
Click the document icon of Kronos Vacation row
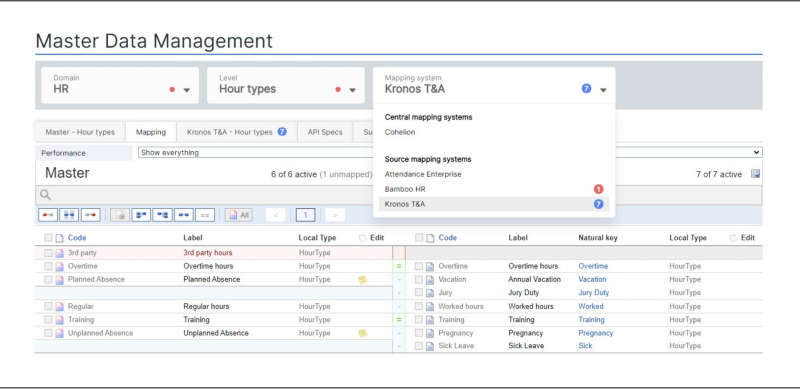[430, 279]
